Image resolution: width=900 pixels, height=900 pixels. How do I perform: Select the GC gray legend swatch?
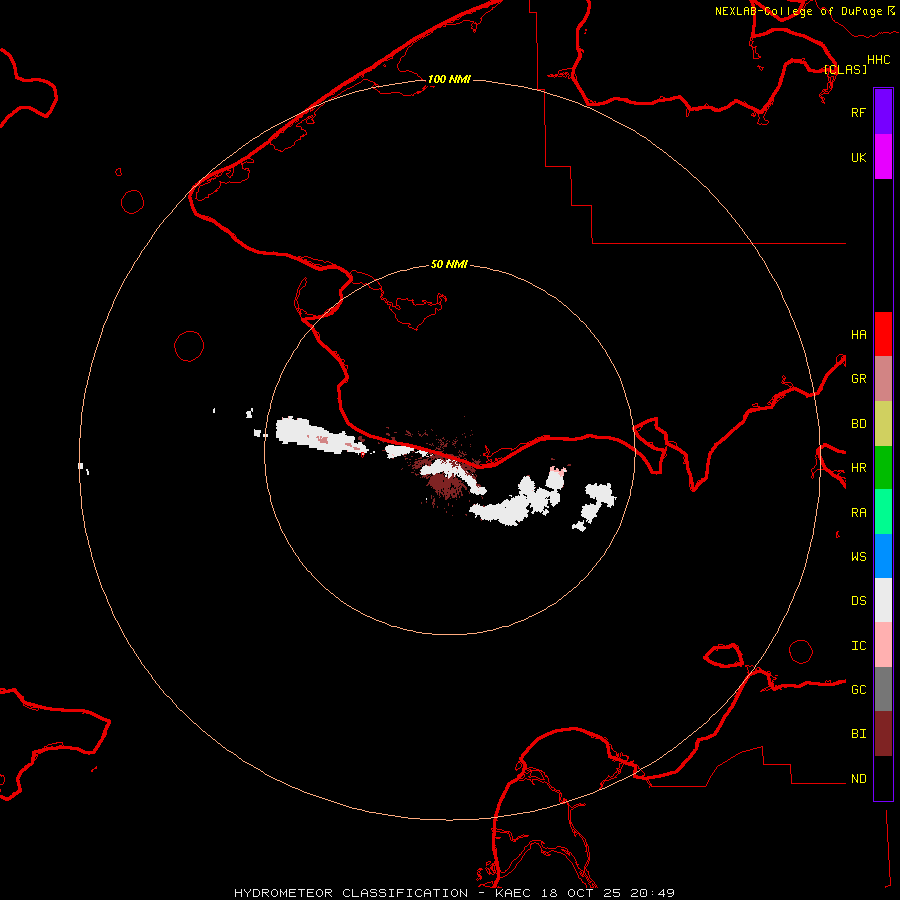[x=883, y=689]
